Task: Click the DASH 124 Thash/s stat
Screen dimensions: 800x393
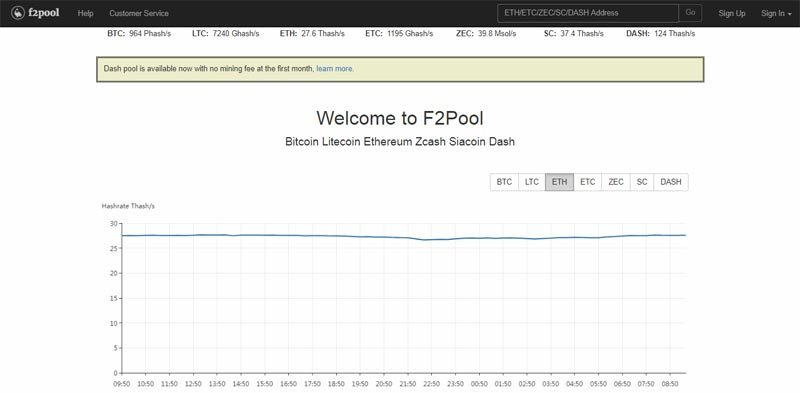Action: coord(660,34)
